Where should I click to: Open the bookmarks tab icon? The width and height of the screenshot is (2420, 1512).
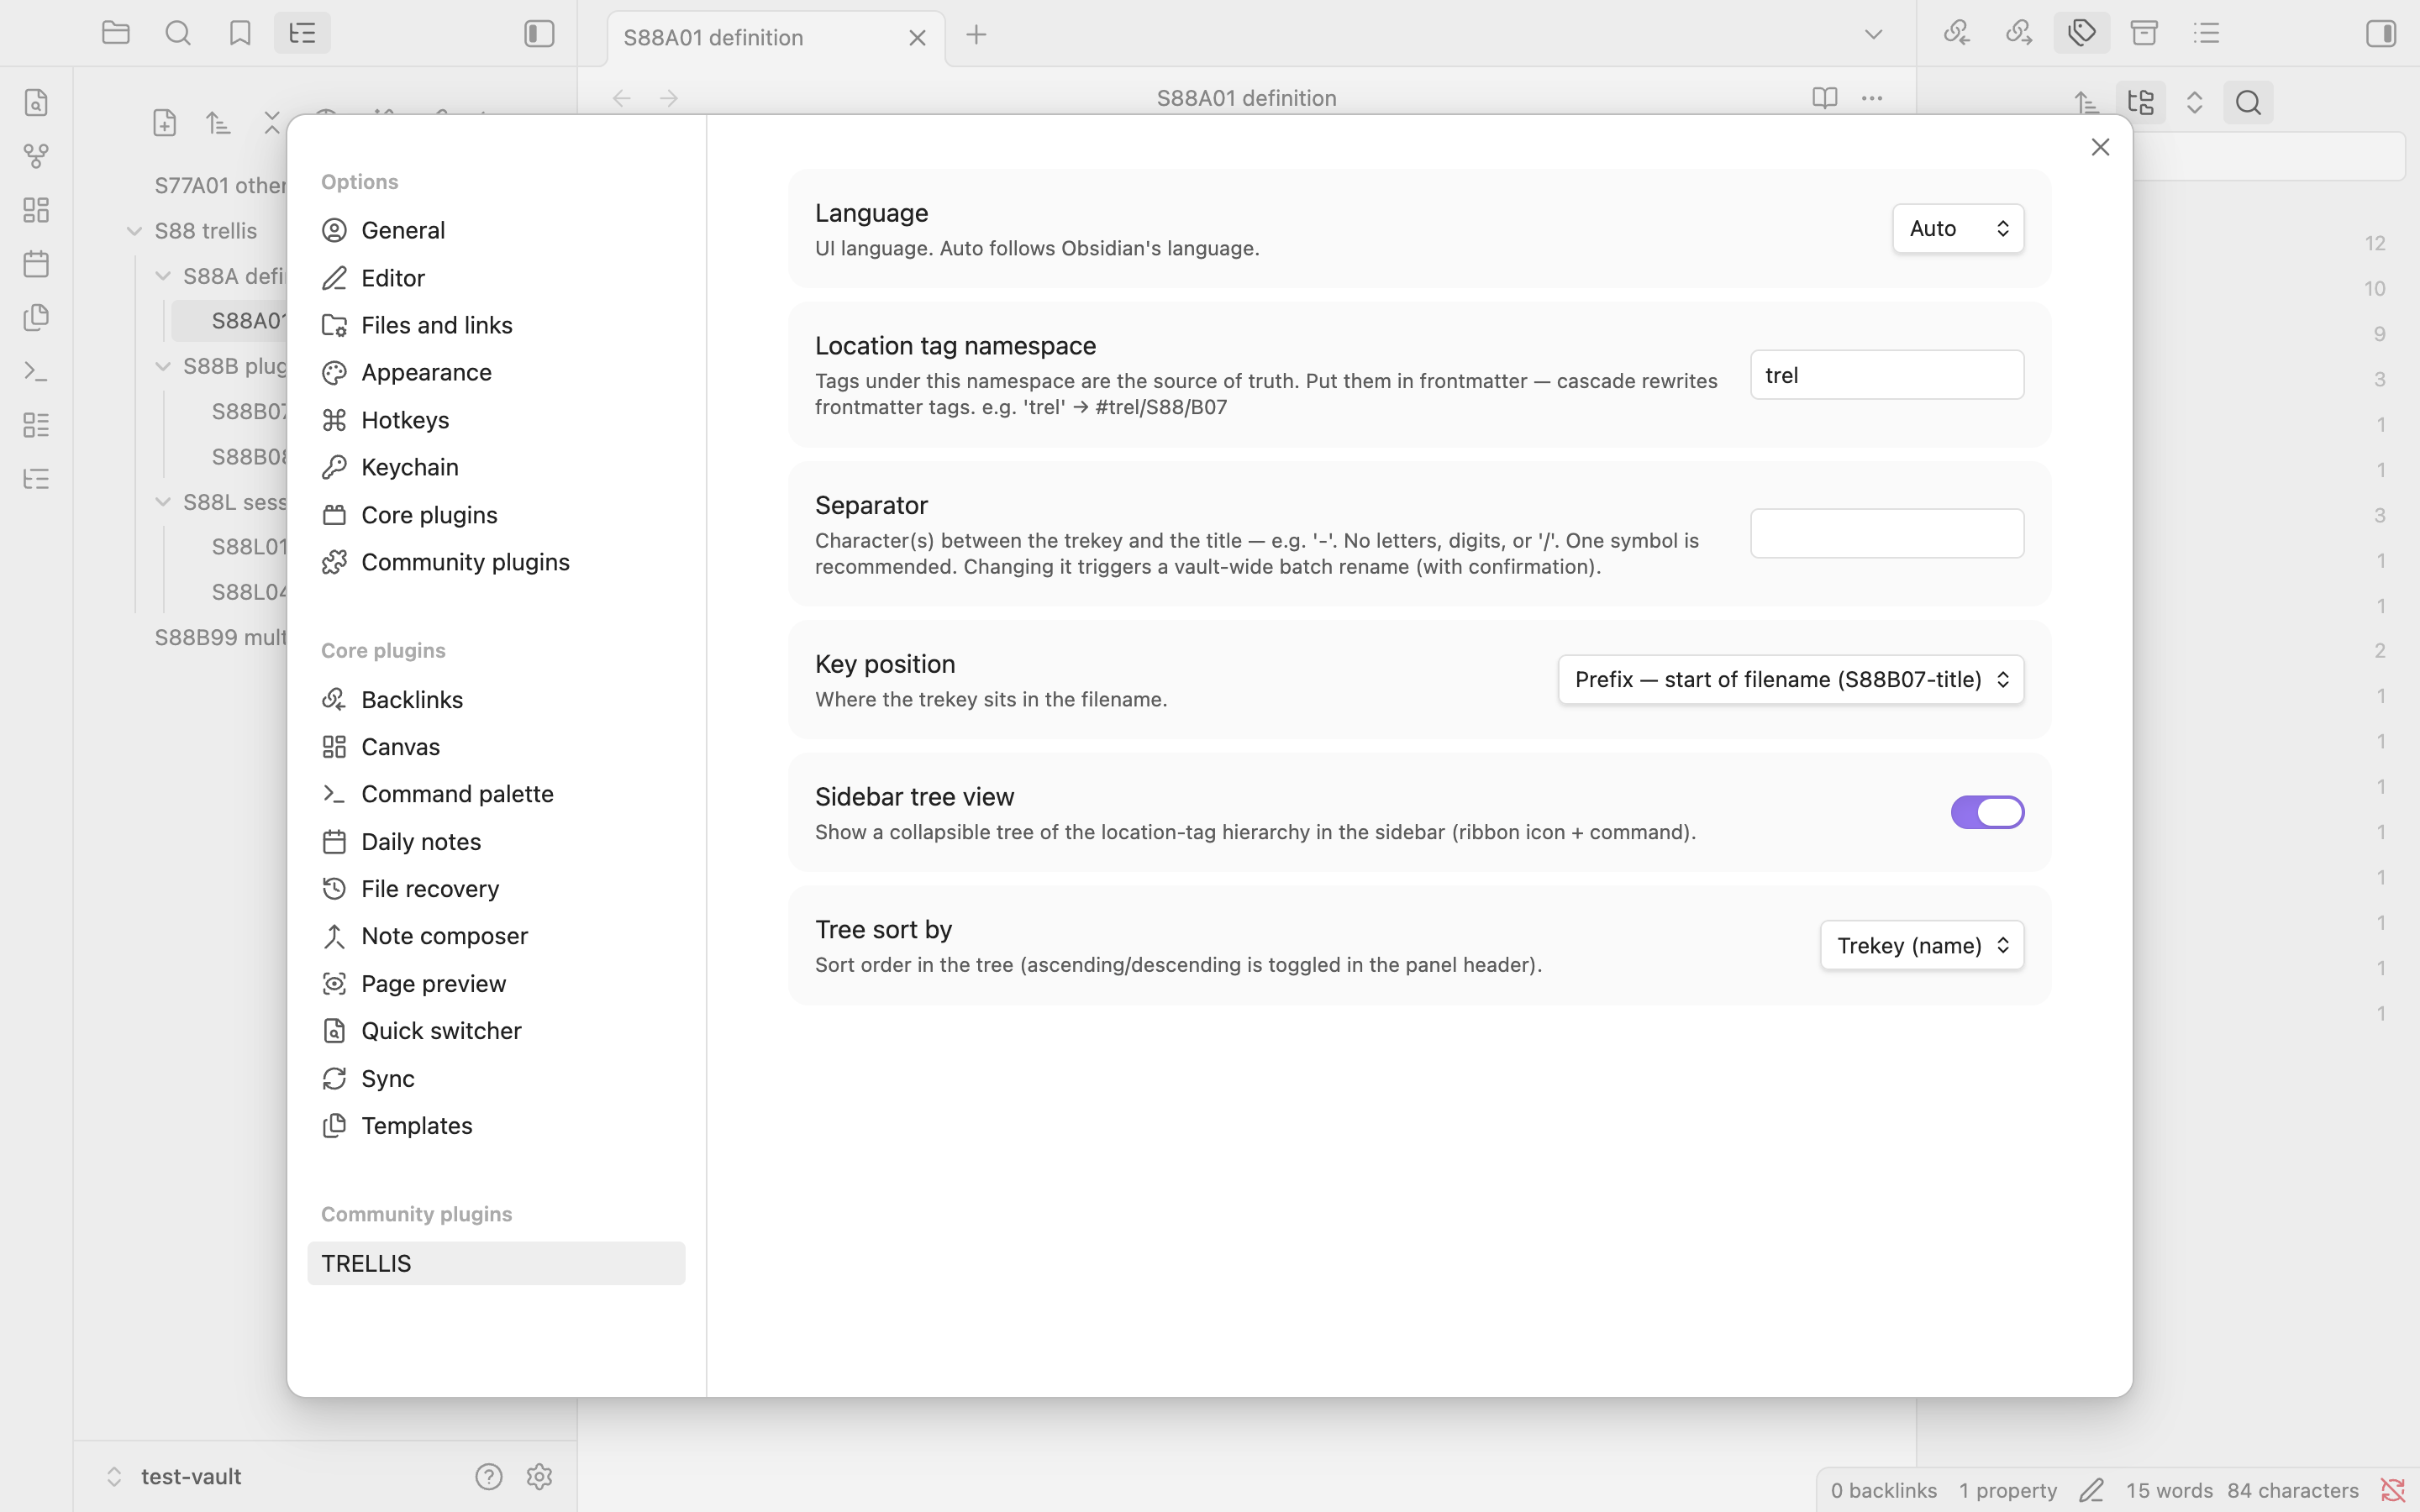point(240,33)
